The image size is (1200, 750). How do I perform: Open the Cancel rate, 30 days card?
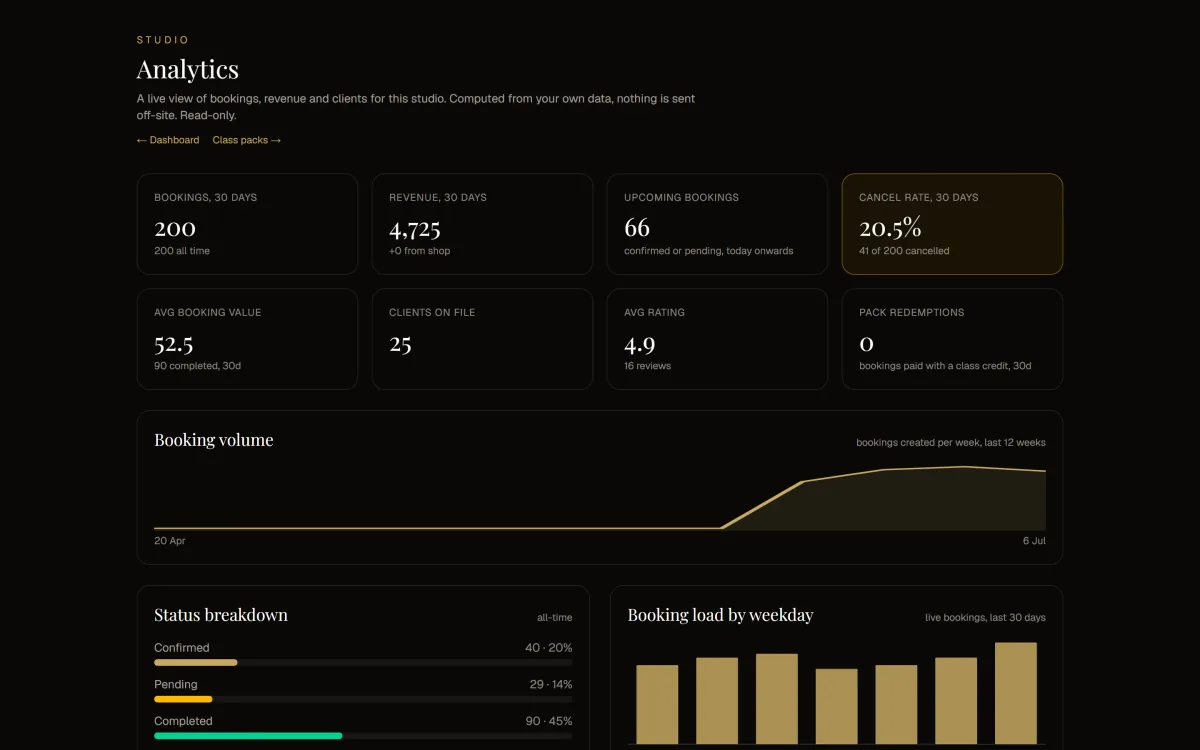coord(952,224)
